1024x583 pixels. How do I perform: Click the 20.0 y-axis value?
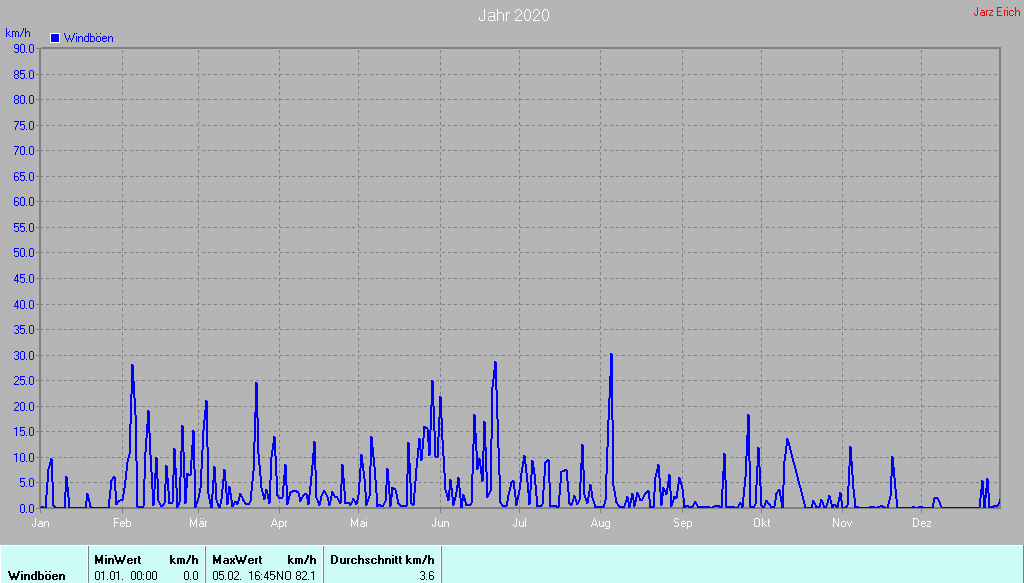[24, 407]
